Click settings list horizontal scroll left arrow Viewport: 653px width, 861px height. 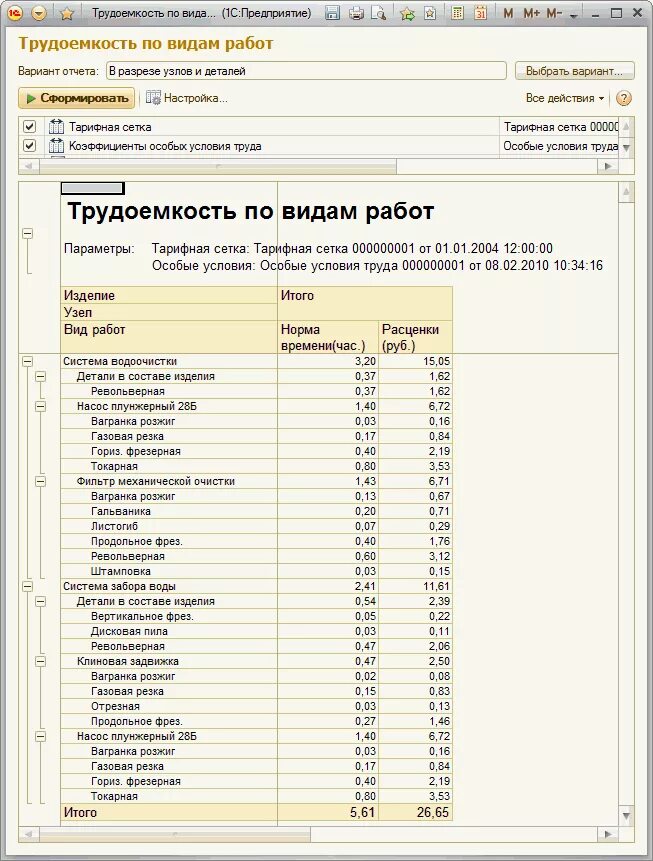point(29,166)
